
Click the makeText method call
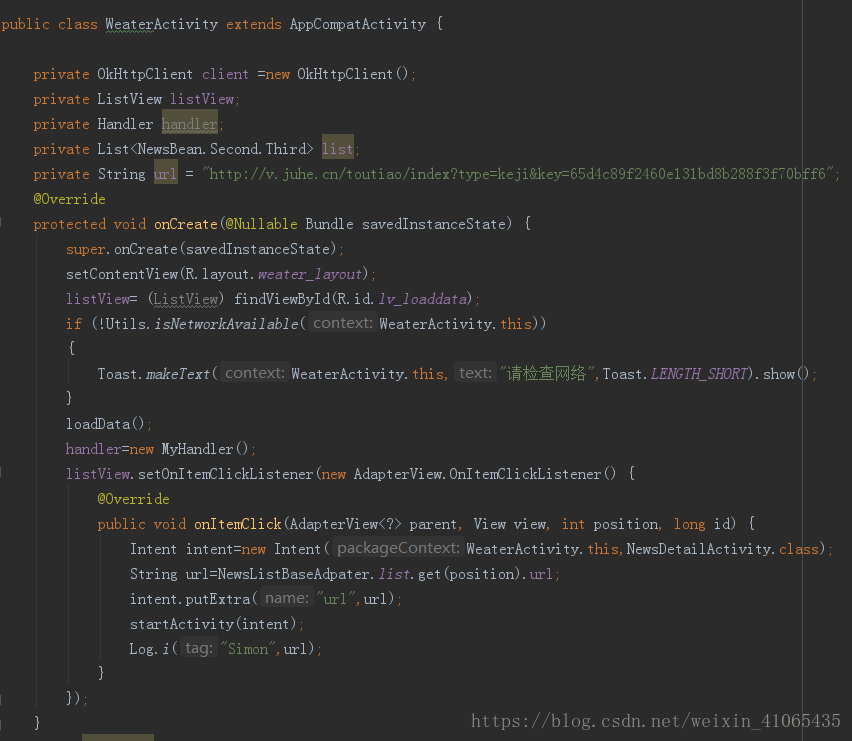178,374
